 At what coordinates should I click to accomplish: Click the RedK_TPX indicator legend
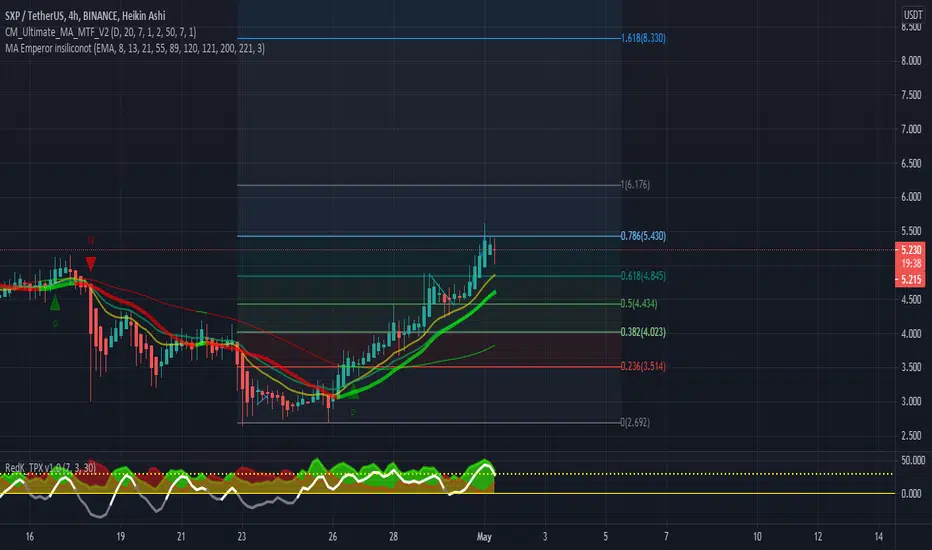pyautogui.click(x=51, y=467)
